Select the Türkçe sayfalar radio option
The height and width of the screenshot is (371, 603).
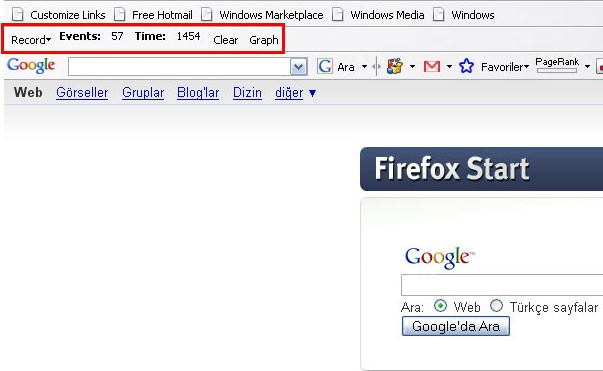[496, 306]
